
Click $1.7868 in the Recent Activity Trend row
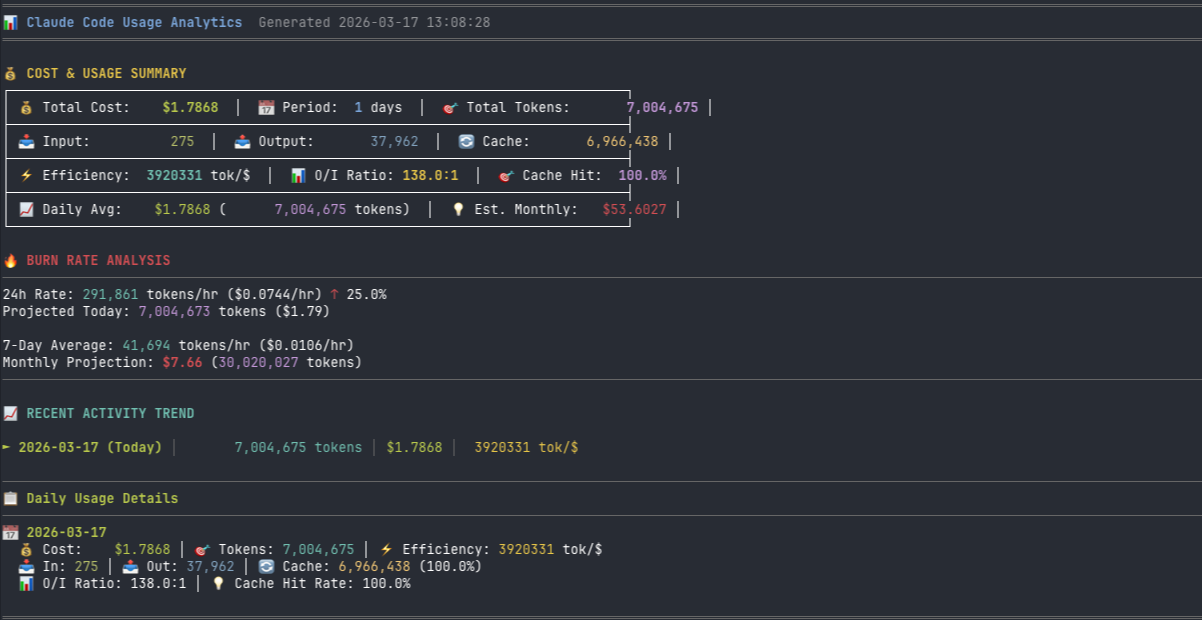pos(414,448)
